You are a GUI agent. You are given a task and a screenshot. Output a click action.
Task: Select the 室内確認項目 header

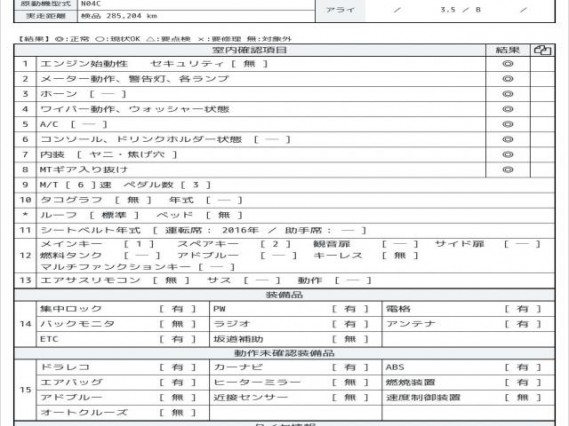click(250, 50)
